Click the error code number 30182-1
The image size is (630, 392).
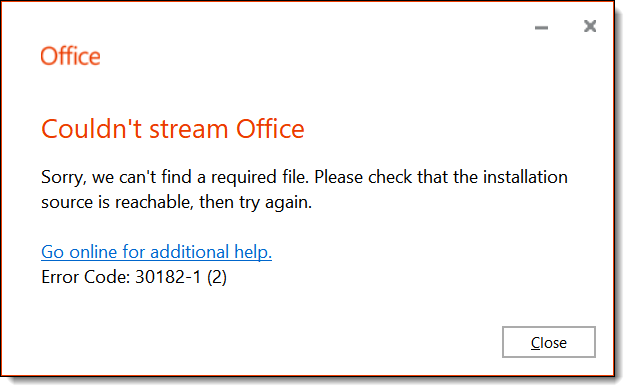tap(168, 277)
